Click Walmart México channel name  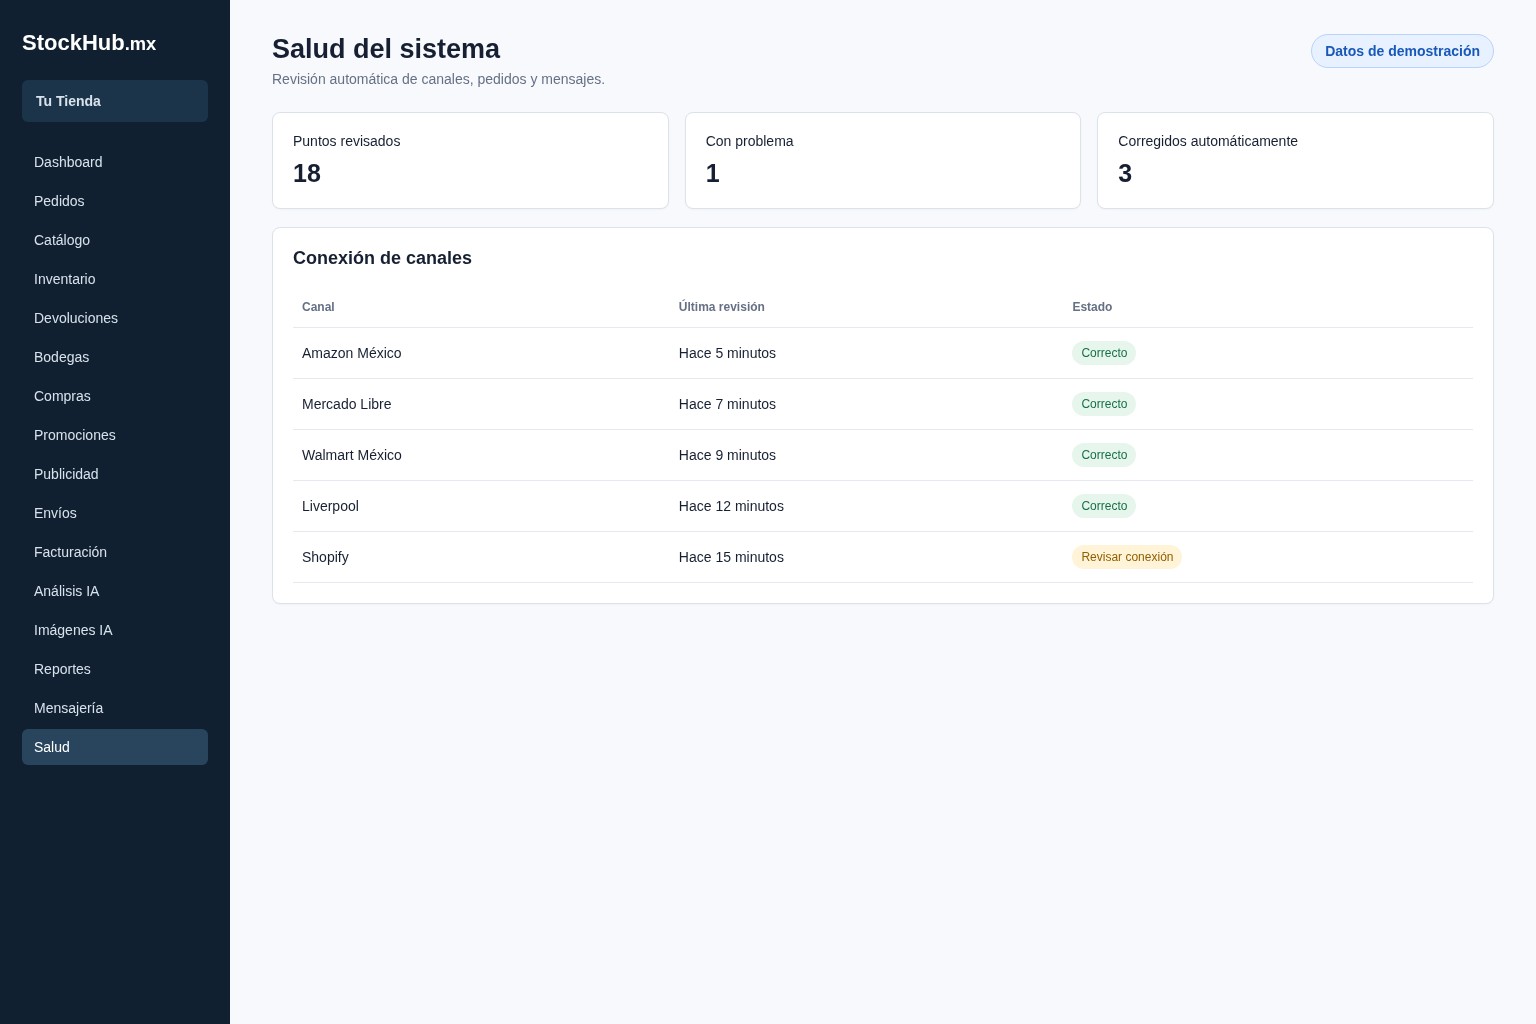point(352,455)
